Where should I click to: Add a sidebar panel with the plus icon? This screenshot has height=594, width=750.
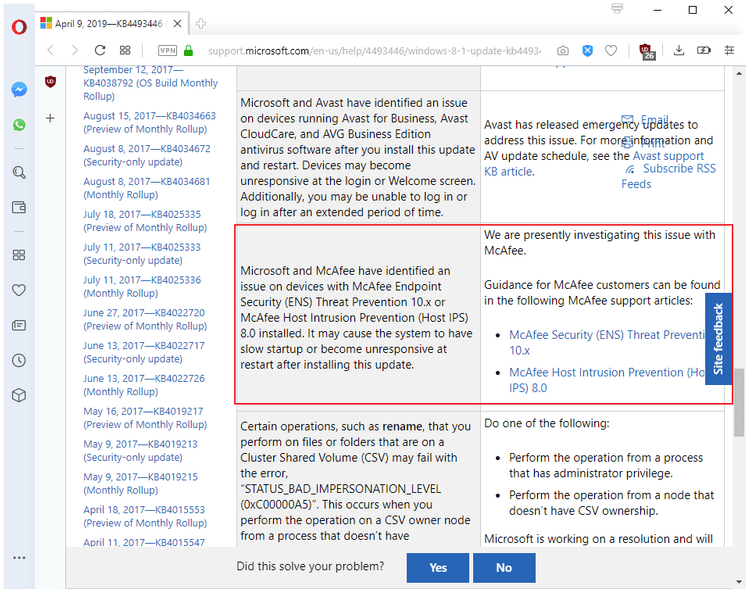(x=50, y=118)
